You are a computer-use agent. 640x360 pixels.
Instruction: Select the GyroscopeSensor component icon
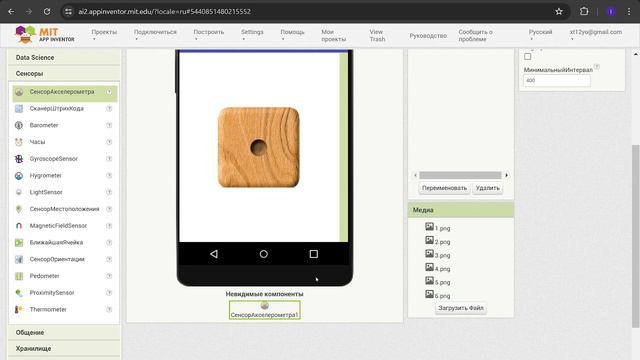pyautogui.click(x=19, y=159)
